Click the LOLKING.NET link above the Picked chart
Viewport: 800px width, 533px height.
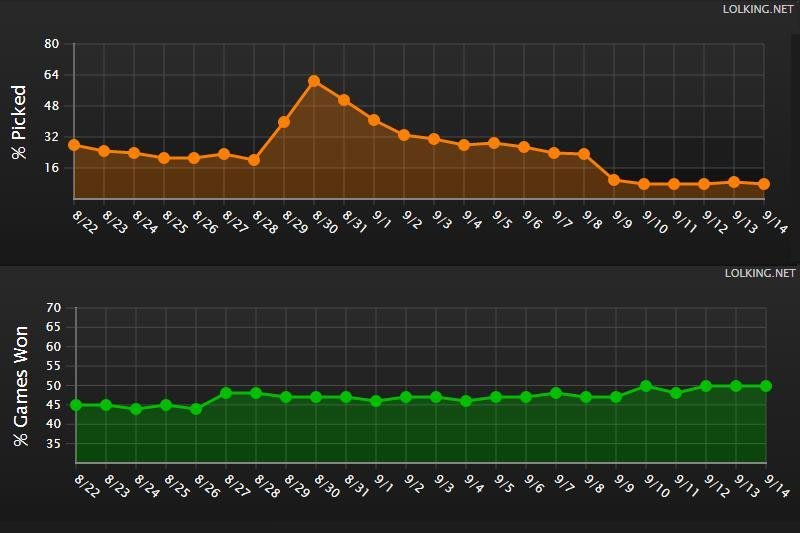coord(759,9)
